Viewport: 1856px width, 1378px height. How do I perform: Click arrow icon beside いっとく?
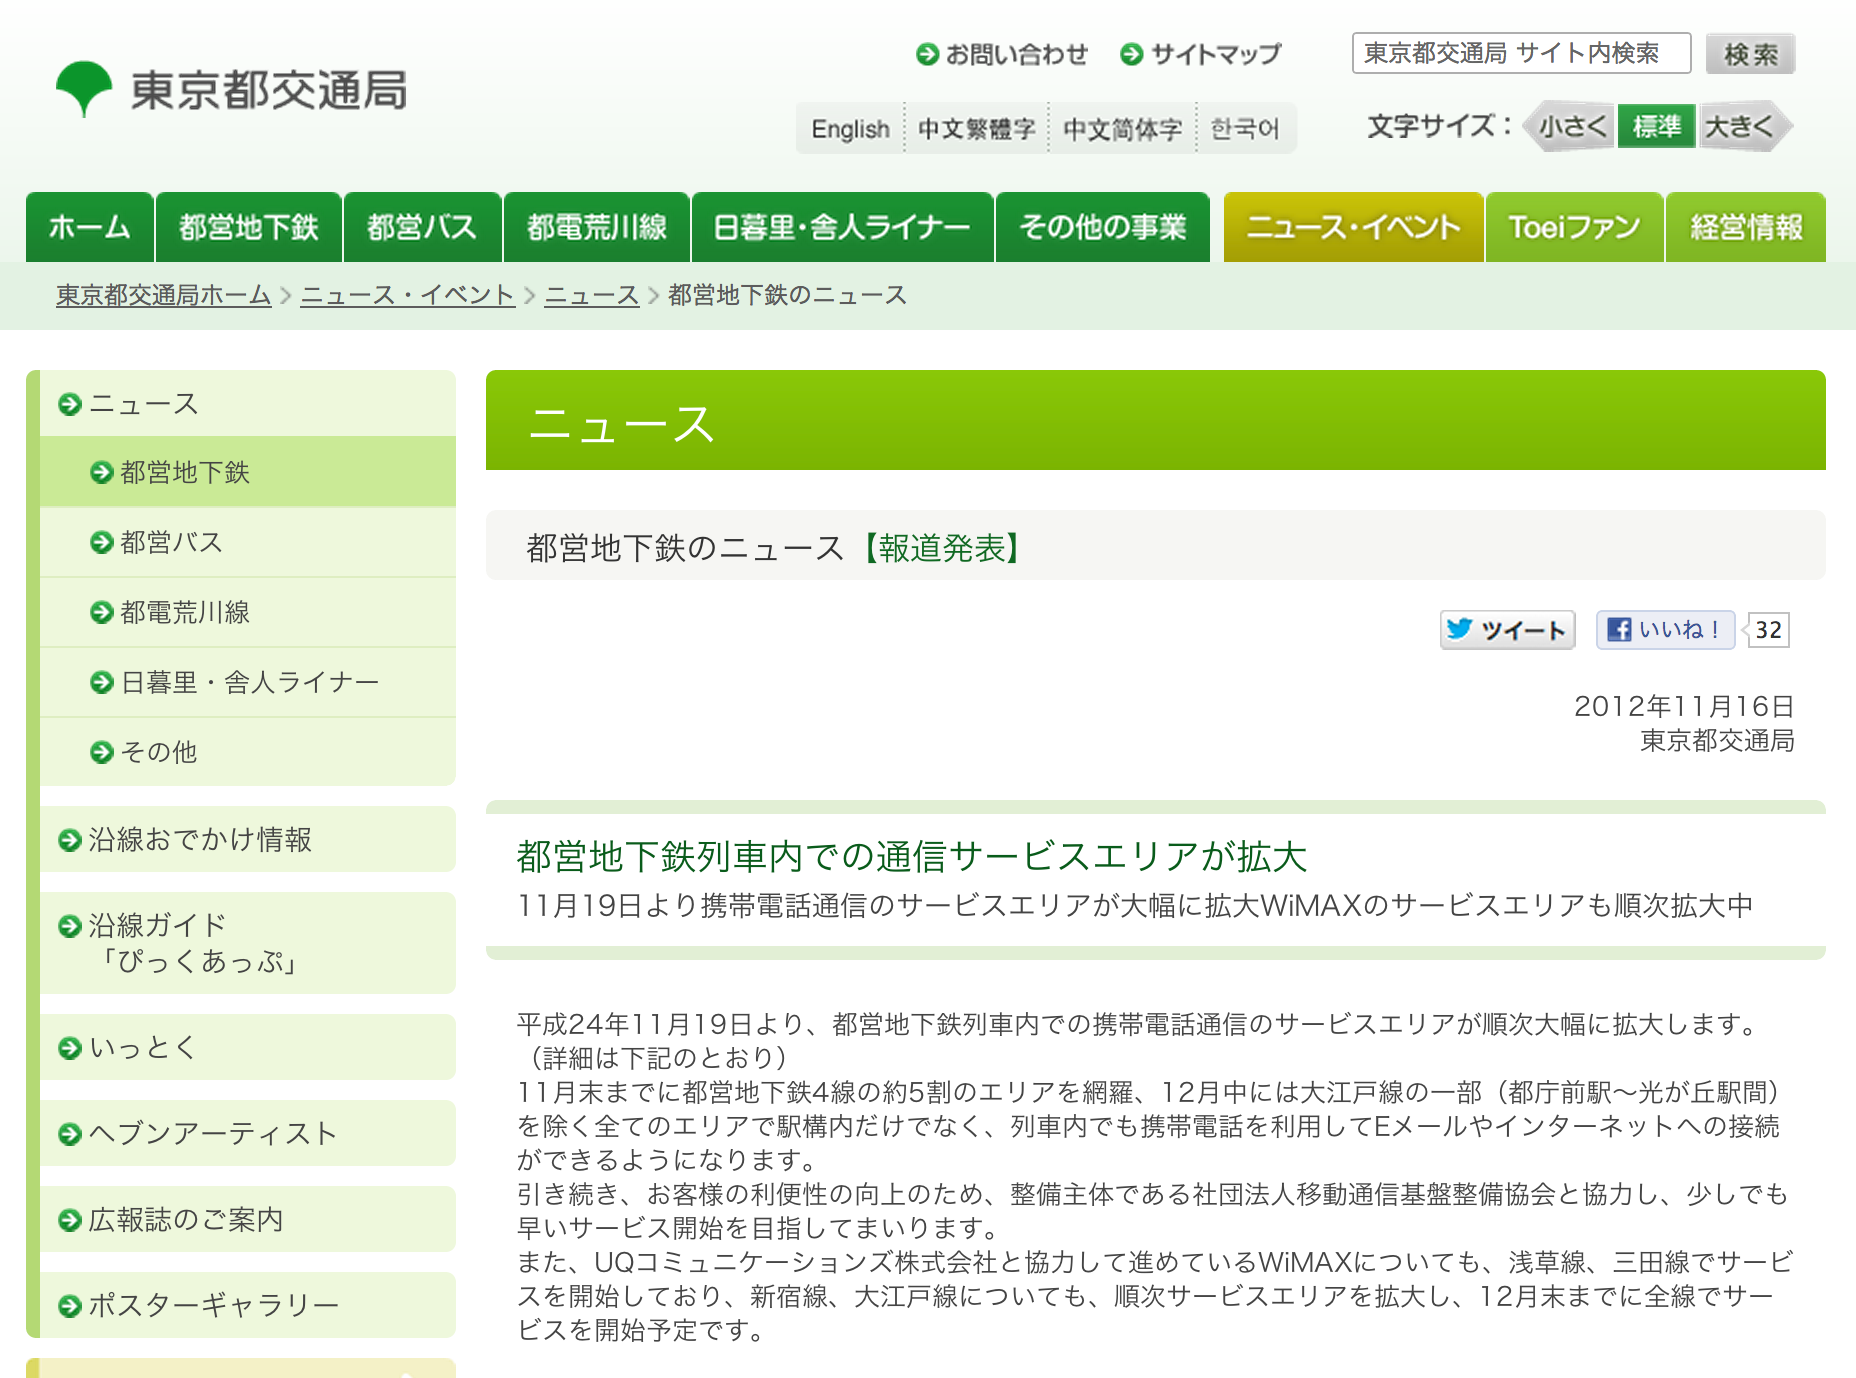(x=70, y=1048)
